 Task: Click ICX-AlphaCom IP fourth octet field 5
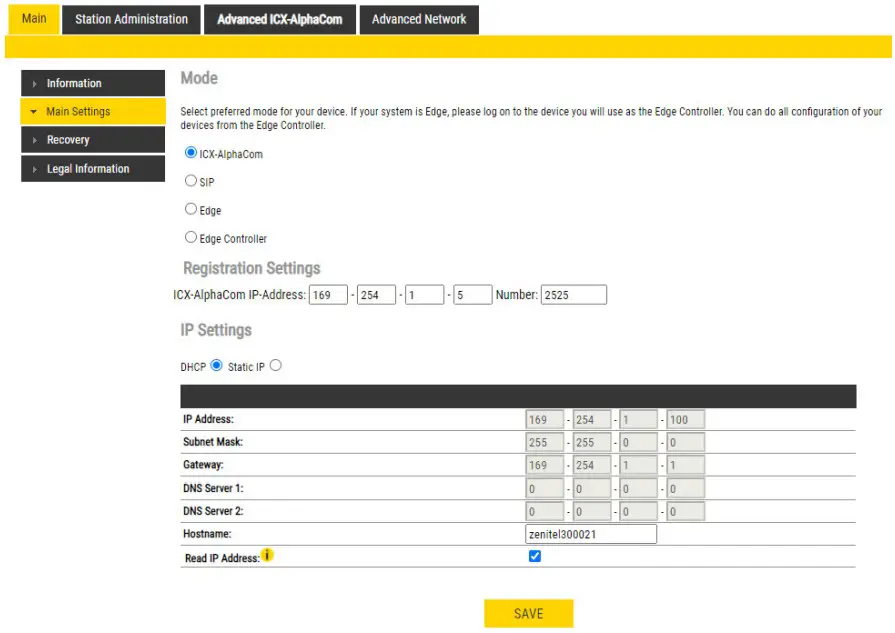(473, 295)
